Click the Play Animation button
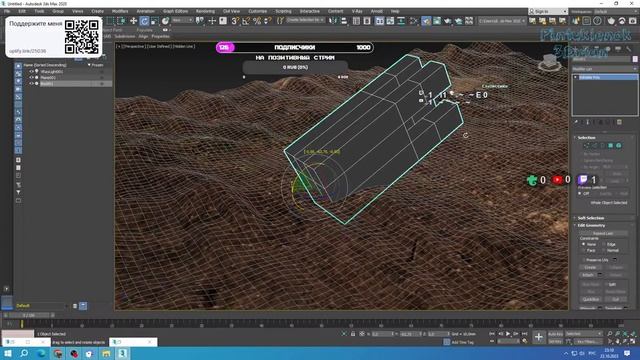This screenshot has width=640, height=360. tap(508, 334)
